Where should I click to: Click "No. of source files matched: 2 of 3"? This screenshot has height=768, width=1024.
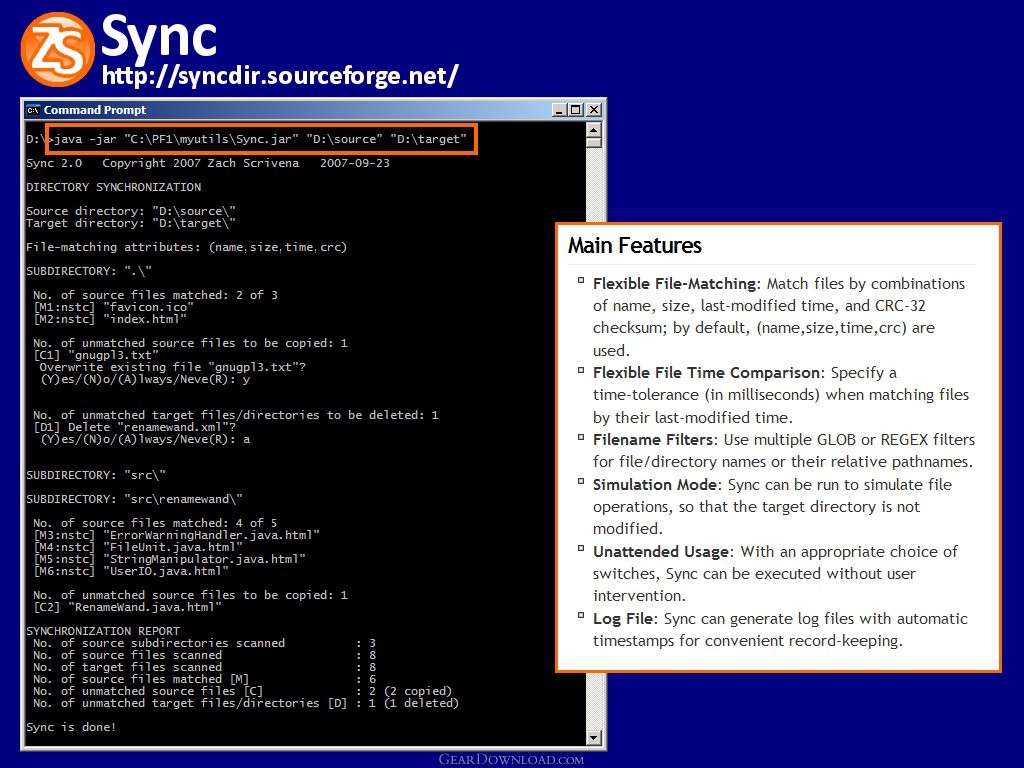(155, 295)
